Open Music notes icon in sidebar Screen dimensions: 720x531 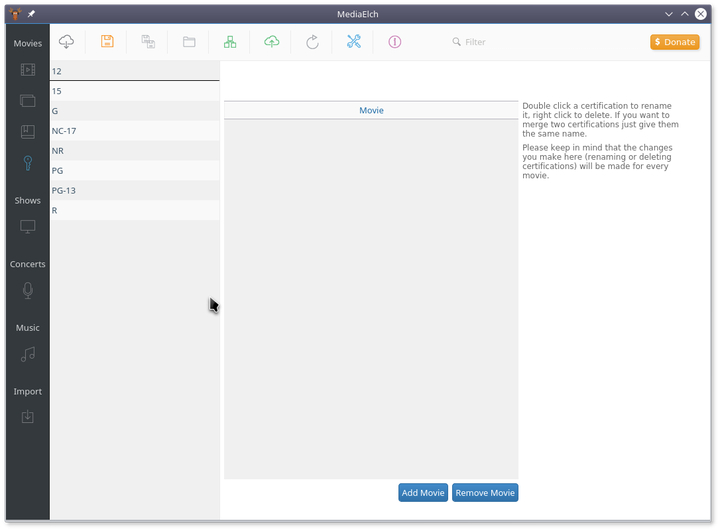coord(28,354)
